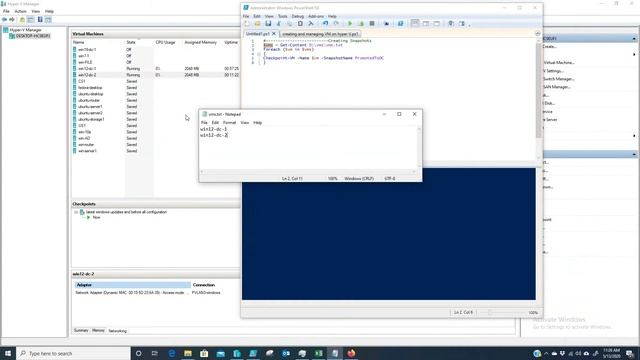Open Tools menu in PowerShell ISE
The height and width of the screenshot is (360, 640).
pyautogui.click(x=282, y=16)
